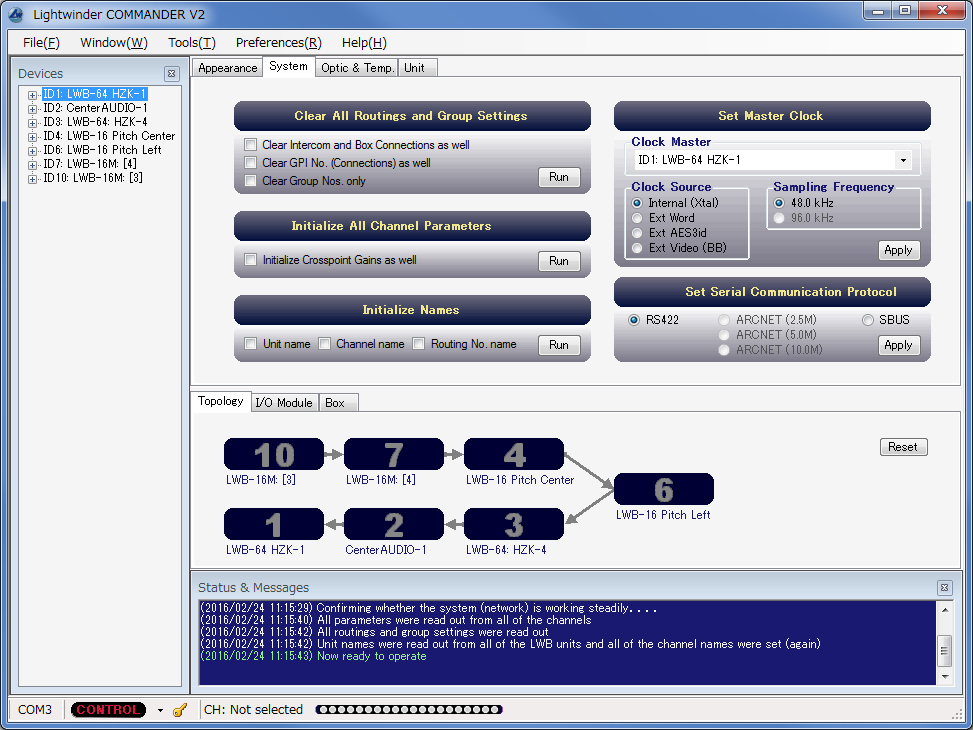Choose Ext Word clock source
Image resolution: width=973 pixels, height=730 pixels.
click(637, 218)
